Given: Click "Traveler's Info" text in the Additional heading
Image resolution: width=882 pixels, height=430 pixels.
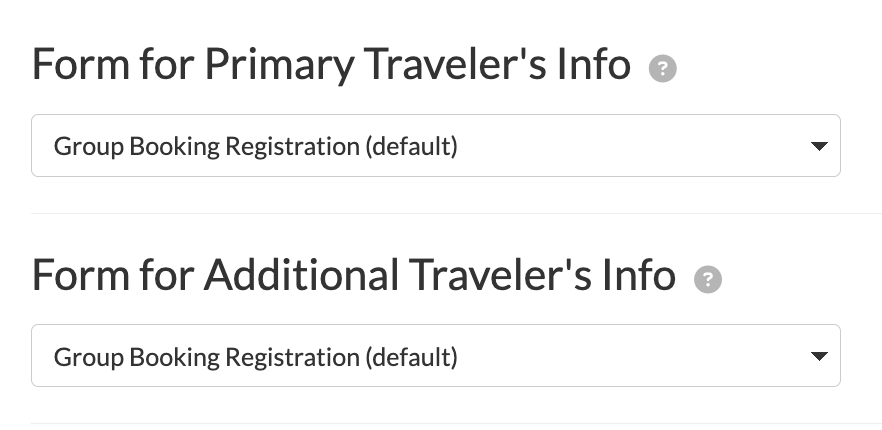Looking at the screenshot, I should coord(541,275).
